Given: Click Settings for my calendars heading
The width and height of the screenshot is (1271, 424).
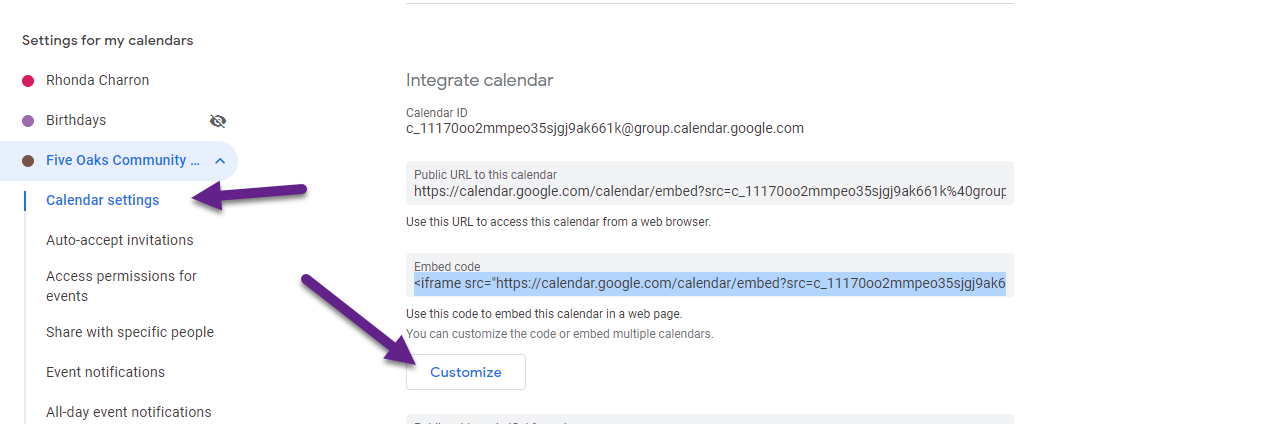Looking at the screenshot, I should pyautogui.click(x=107, y=40).
